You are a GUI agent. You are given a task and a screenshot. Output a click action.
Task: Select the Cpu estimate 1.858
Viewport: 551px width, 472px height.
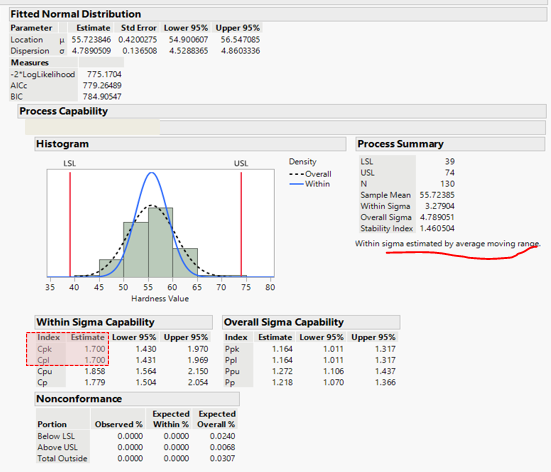(x=95, y=371)
